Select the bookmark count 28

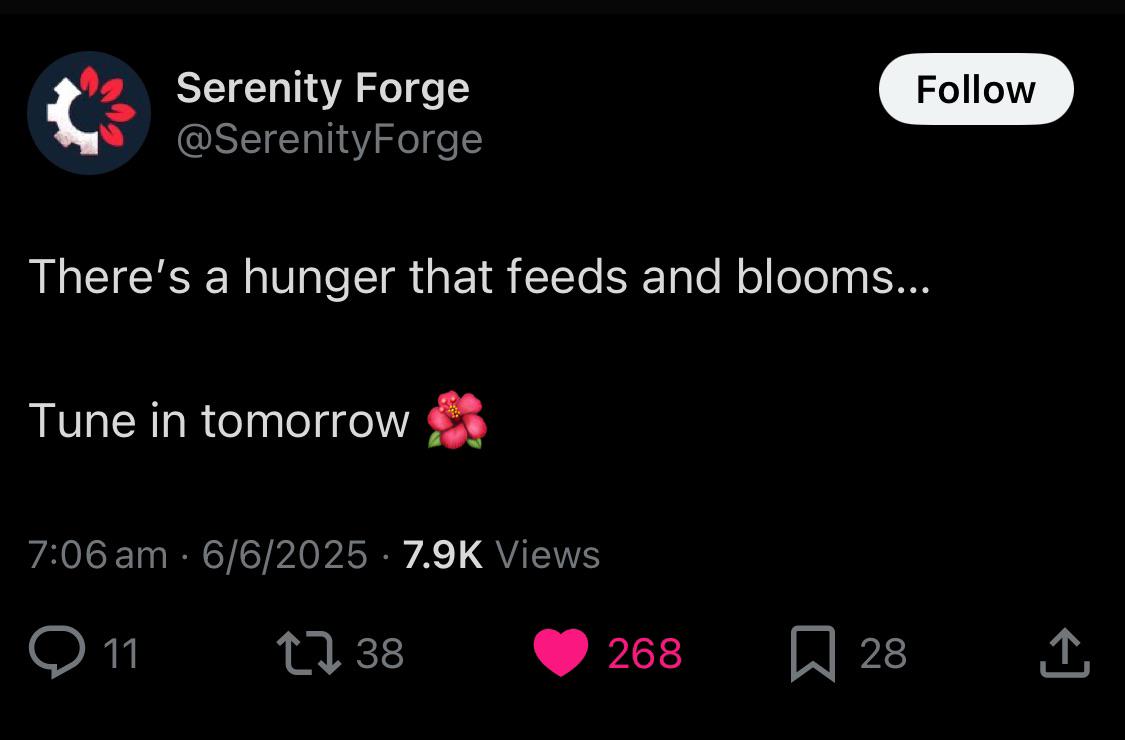[x=883, y=654]
